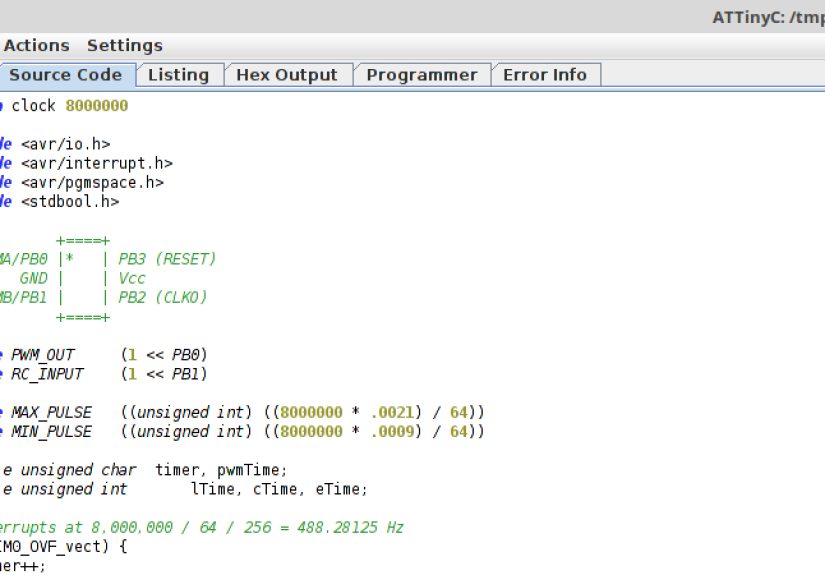
Task: Click the clock value 8000000
Action: coord(97,106)
